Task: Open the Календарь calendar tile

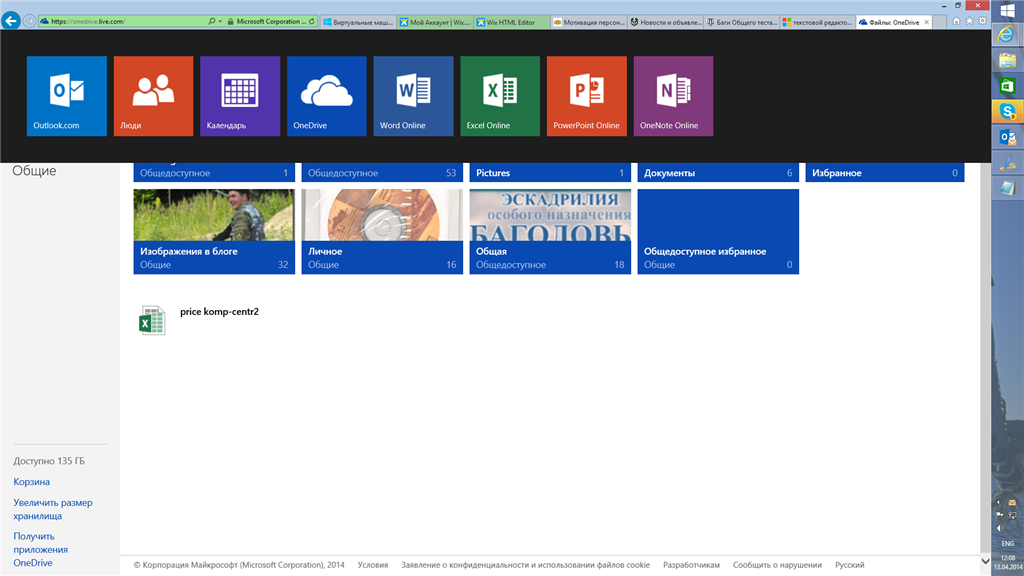Action: coord(240,96)
